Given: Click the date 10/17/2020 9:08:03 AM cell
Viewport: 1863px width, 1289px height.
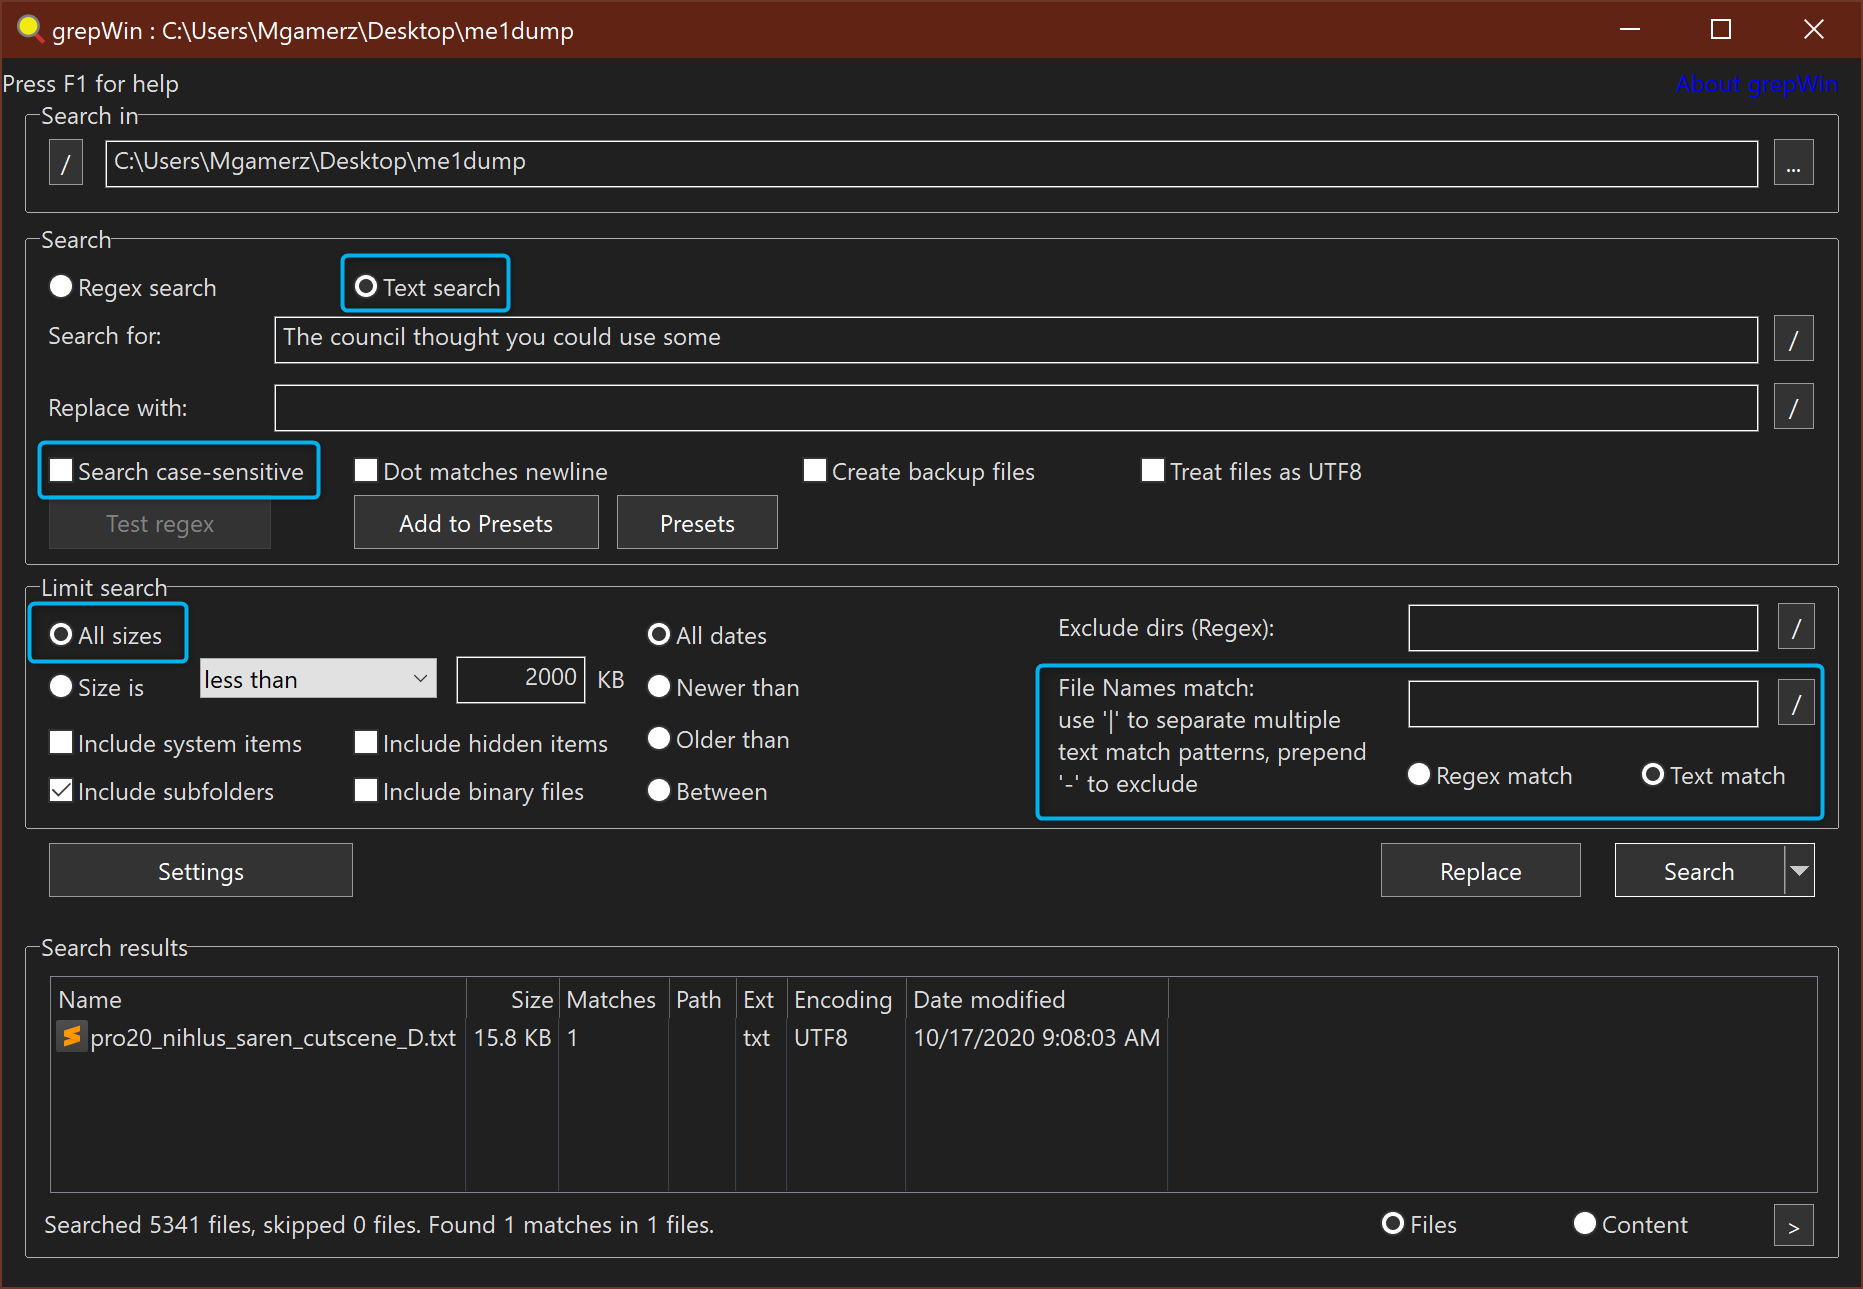Looking at the screenshot, I should pos(1037,1038).
